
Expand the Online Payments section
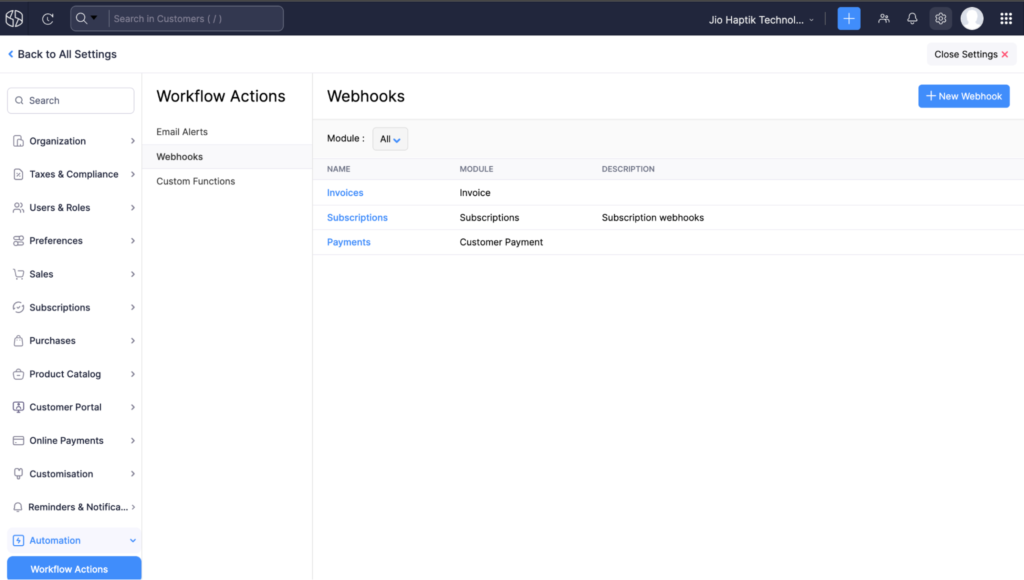tap(71, 440)
